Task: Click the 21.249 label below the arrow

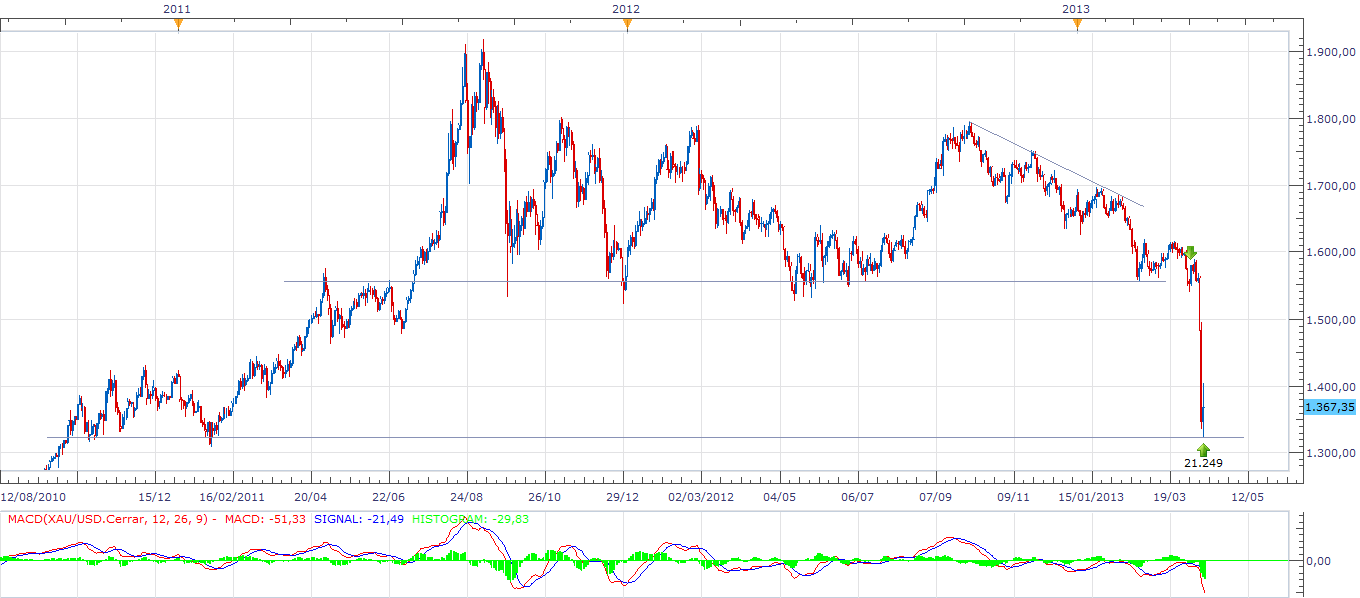Action: coord(1203,463)
